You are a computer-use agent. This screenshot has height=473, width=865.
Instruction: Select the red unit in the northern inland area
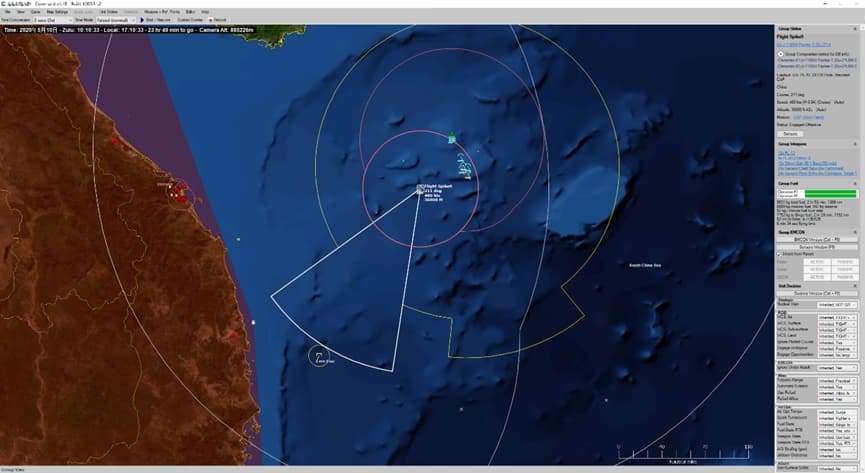[115, 141]
